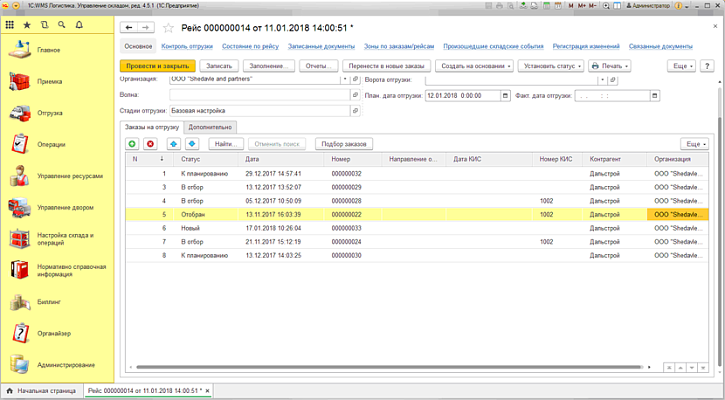
Task: Click the move row down arrow icon
Action: coord(191,144)
